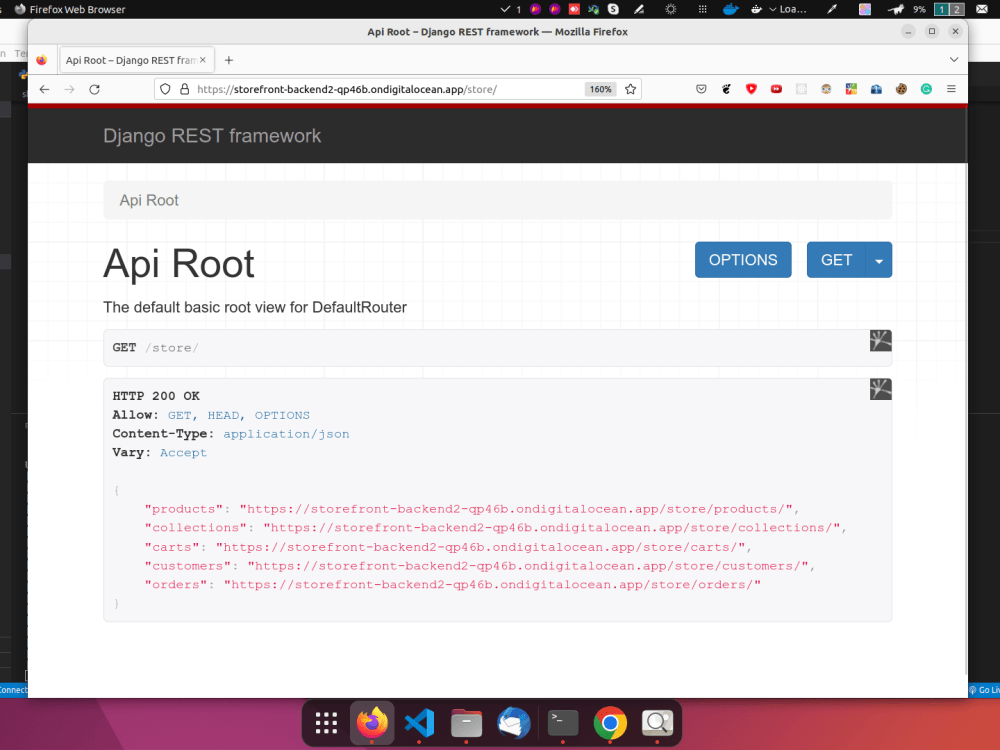This screenshot has width=1000, height=750.
Task: Open the Files manager from dock
Action: coord(467,723)
